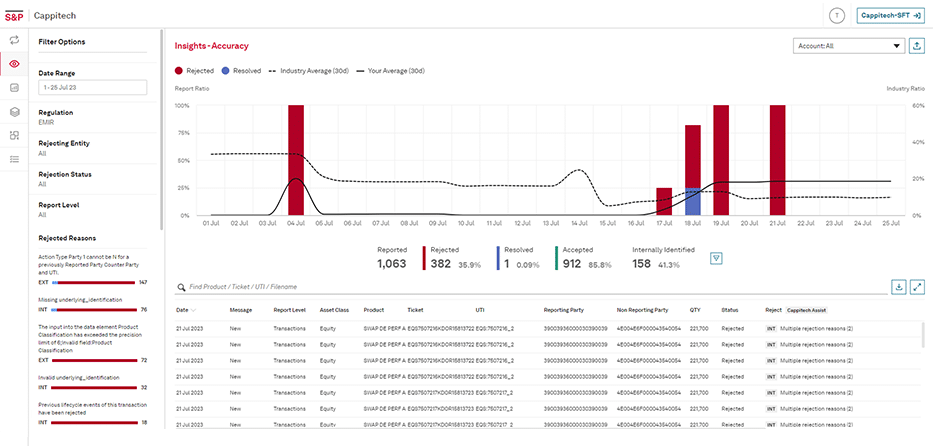Click the search magnifier icon
The height and width of the screenshot is (446, 933).
point(181,287)
